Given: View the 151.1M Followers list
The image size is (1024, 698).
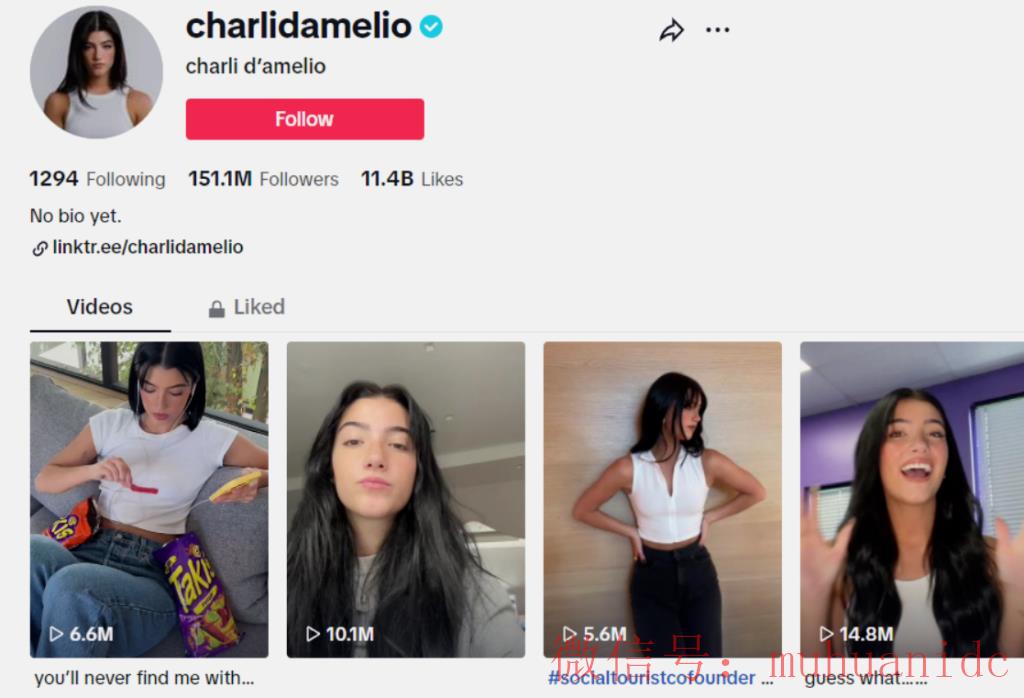Looking at the screenshot, I should pos(263,179).
